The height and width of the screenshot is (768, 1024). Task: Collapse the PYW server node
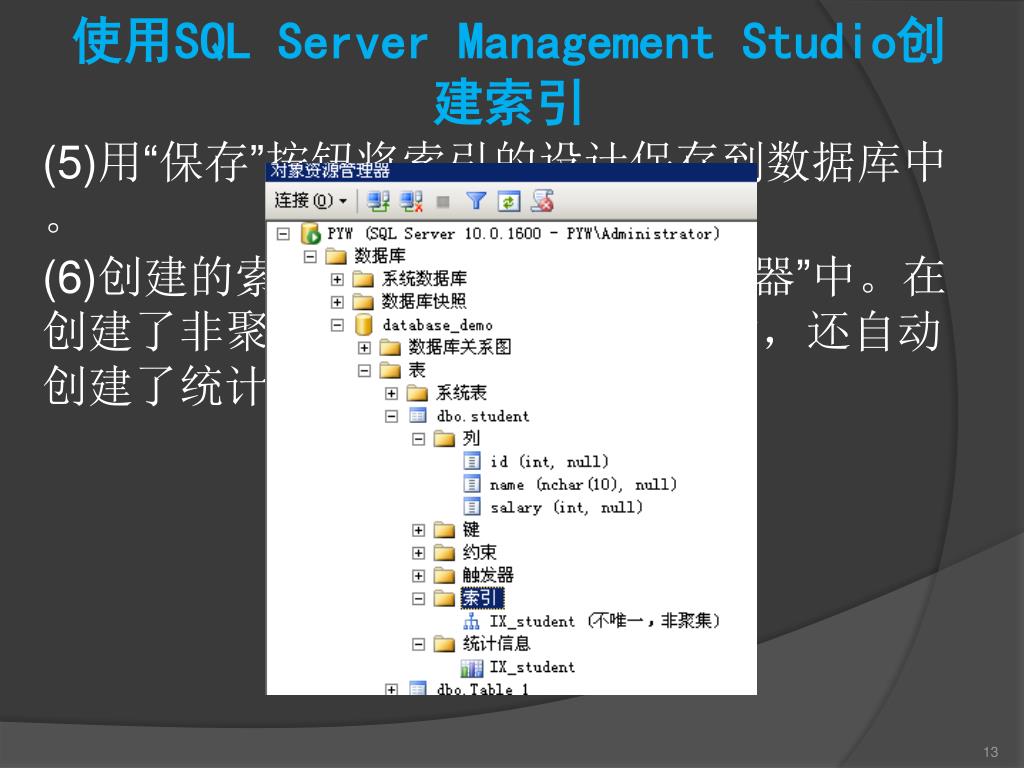coord(283,234)
